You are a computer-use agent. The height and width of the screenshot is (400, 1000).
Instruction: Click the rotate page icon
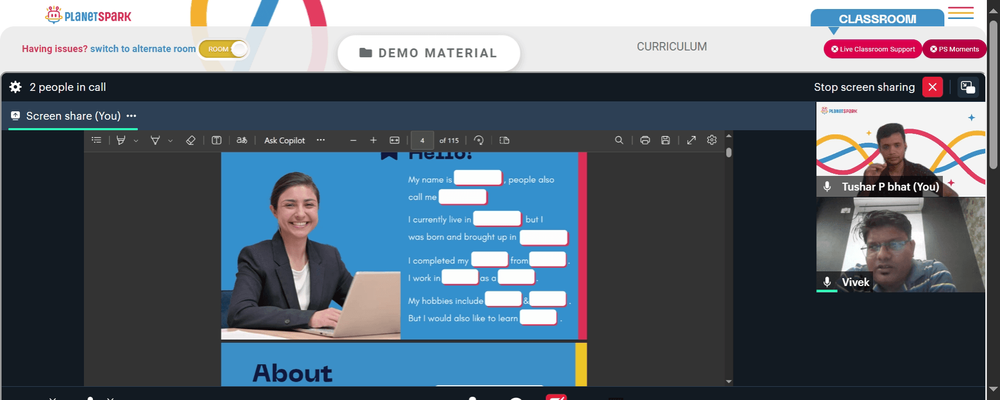479,140
